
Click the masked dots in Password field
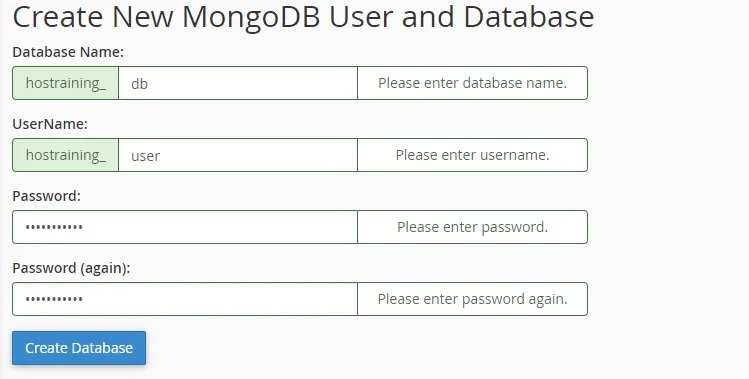point(54,227)
